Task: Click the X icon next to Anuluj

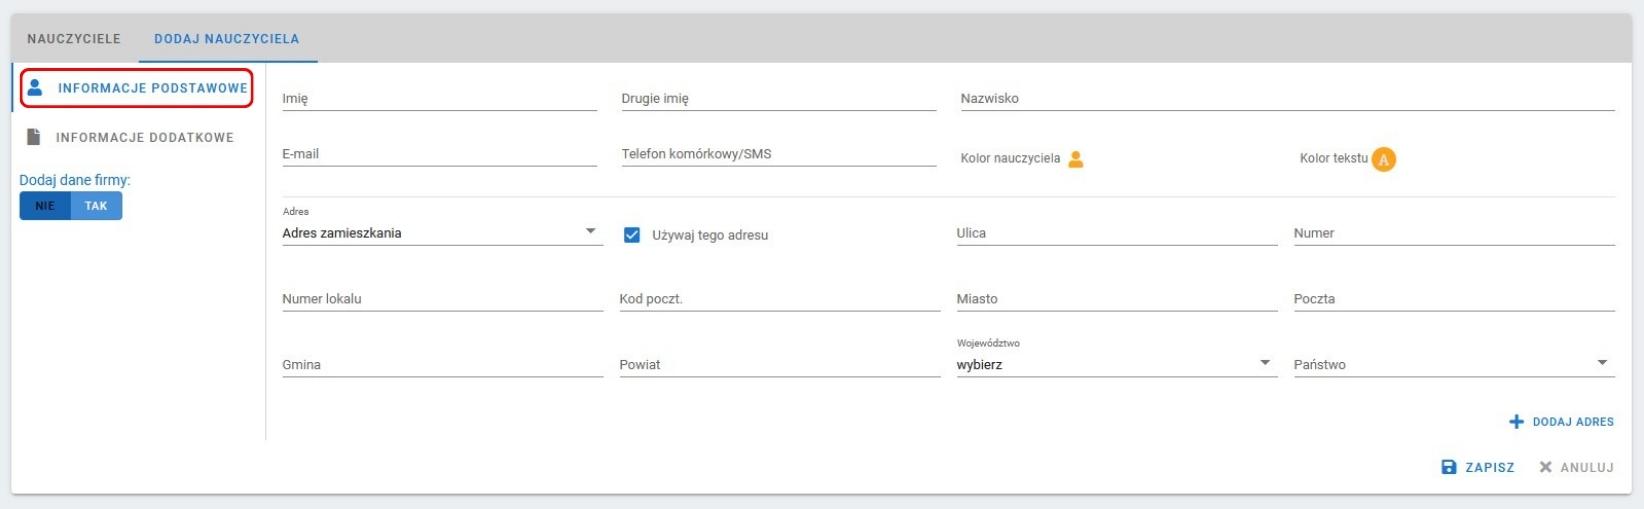Action: (x=1546, y=467)
